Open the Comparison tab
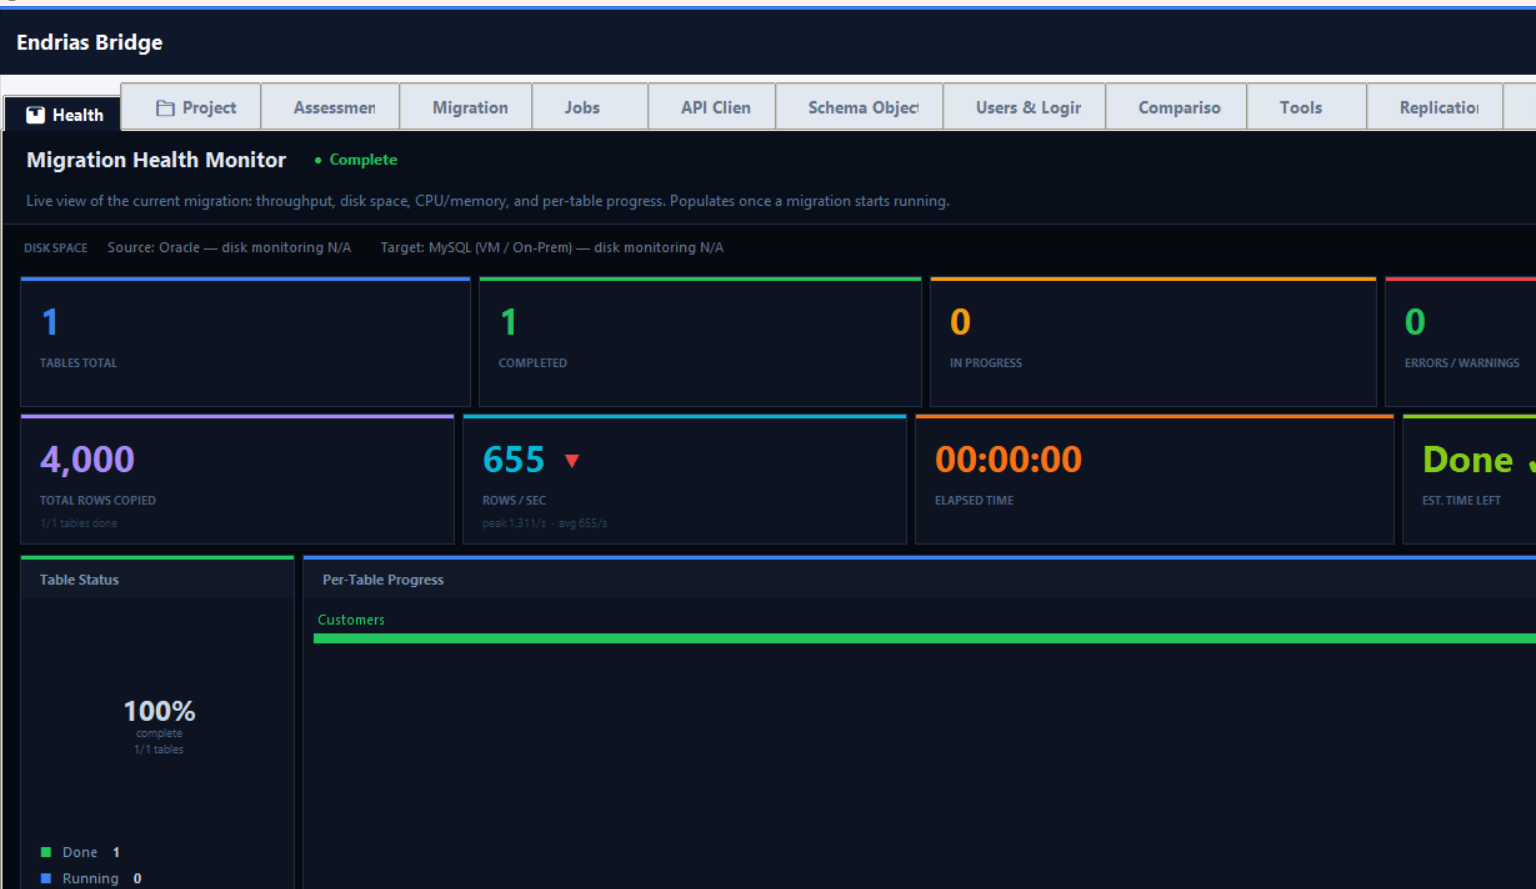Viewport: 1536px width, 889px height. [x=1176, y=107]
